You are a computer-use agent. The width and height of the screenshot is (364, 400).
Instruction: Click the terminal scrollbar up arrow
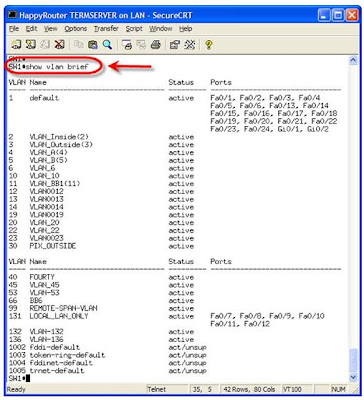[353, 60]
